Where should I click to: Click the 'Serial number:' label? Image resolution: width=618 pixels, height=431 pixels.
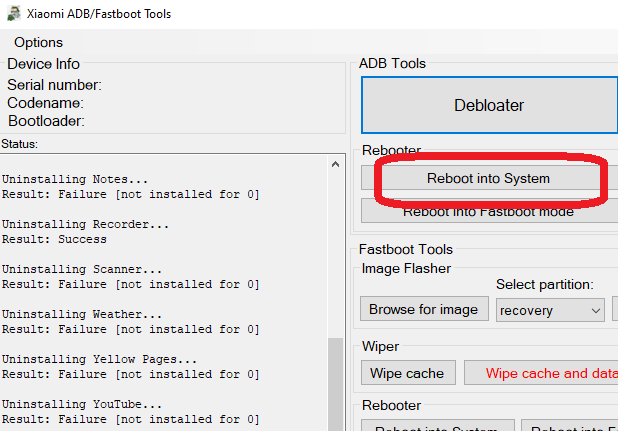[54, 85]
